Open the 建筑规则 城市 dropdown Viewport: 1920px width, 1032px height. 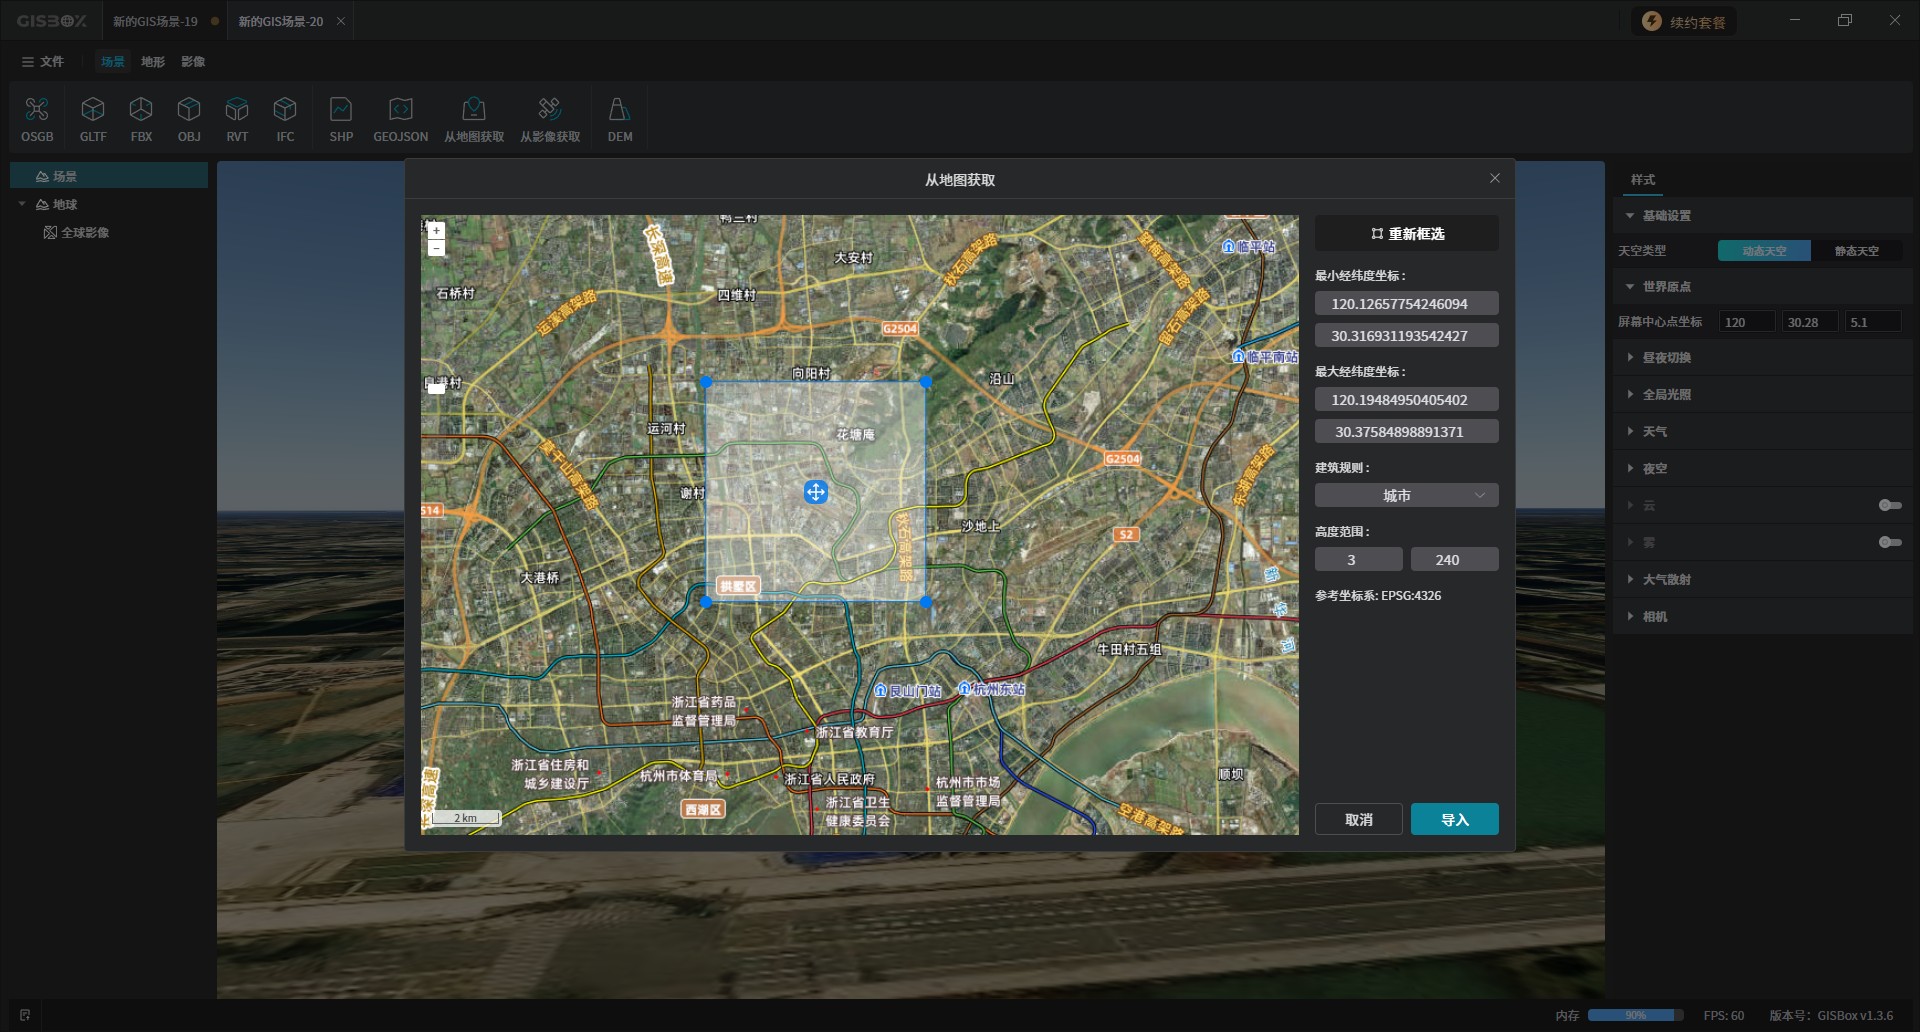coord(1406,496)
